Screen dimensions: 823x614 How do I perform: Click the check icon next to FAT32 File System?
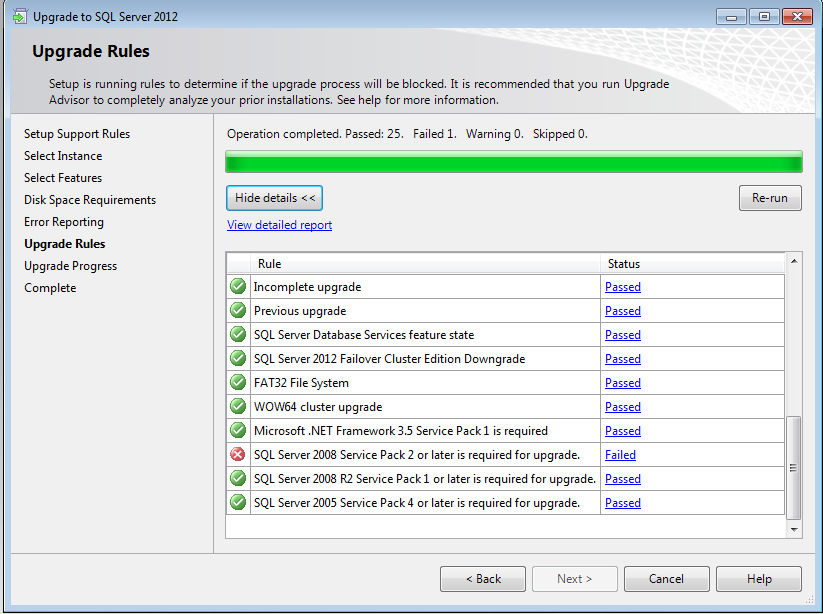click(x=238, y=383)
